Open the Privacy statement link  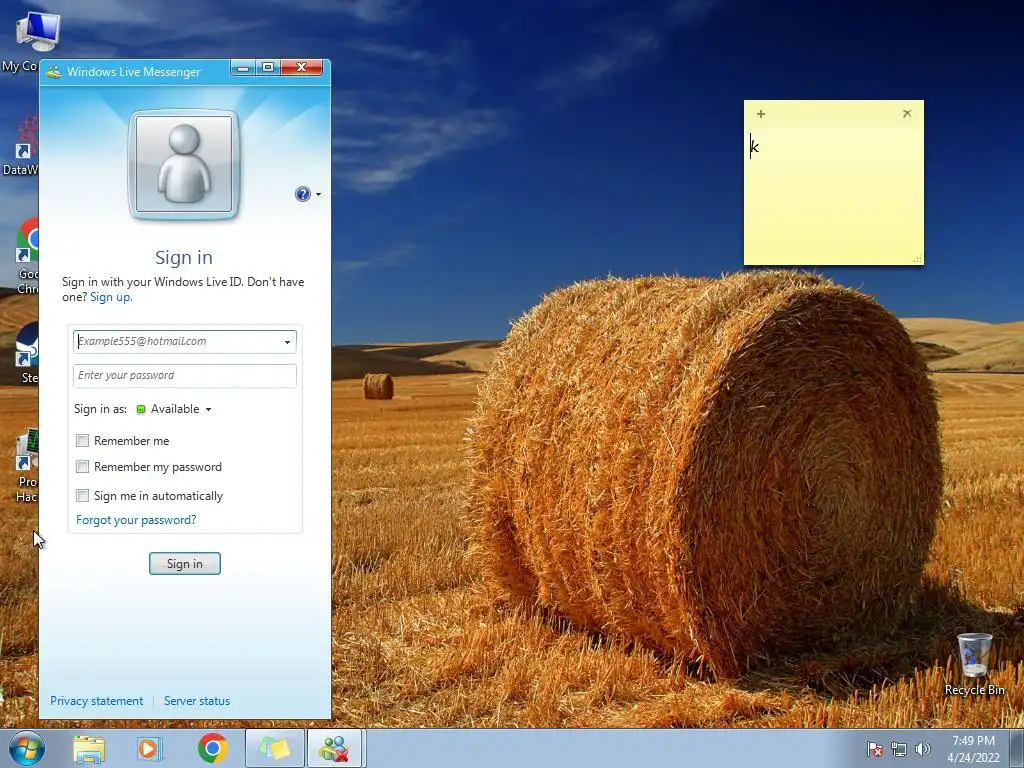point(97,701)
